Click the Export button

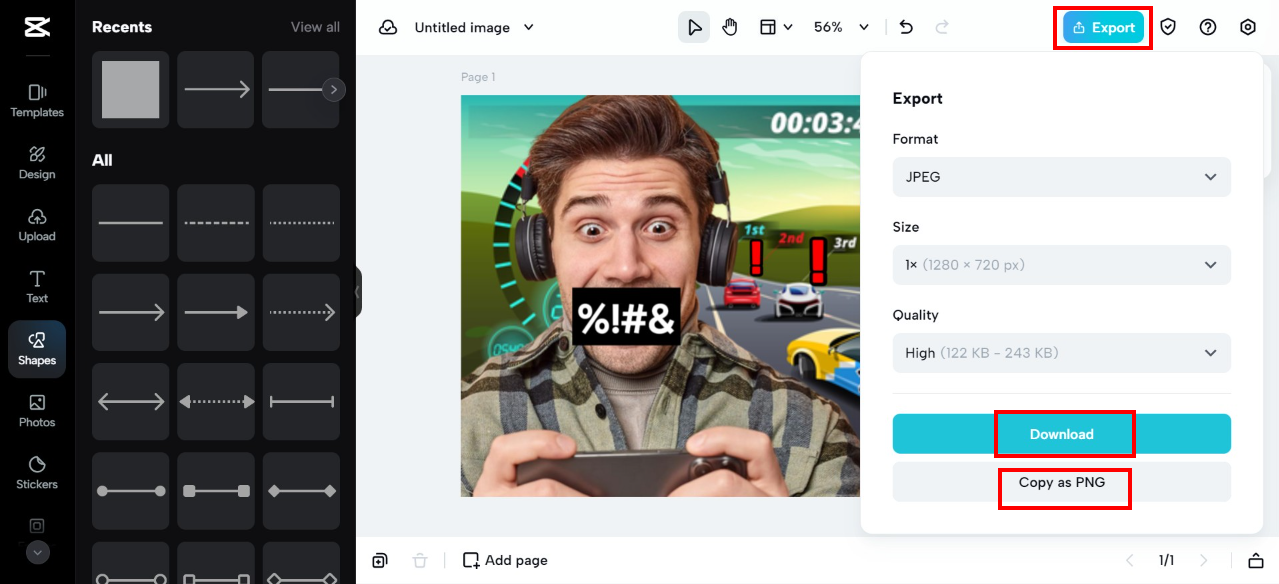[1104, 27]
